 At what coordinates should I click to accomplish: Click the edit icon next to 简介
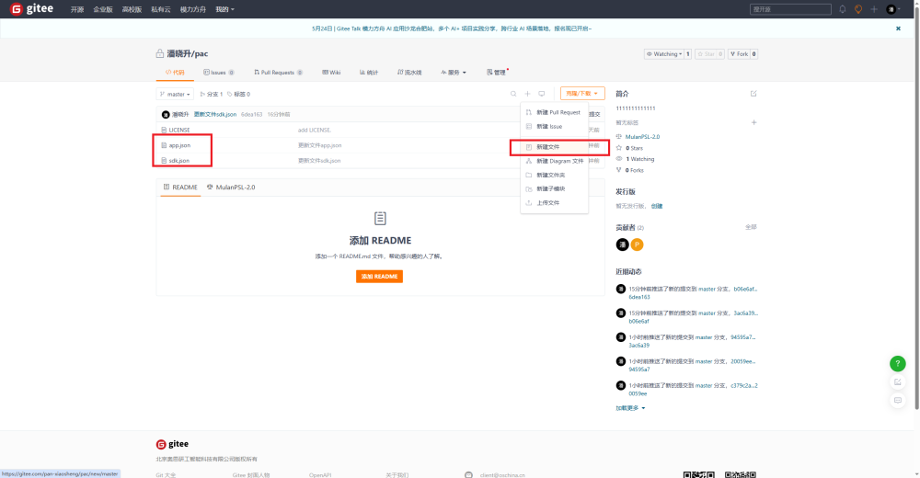753,94
